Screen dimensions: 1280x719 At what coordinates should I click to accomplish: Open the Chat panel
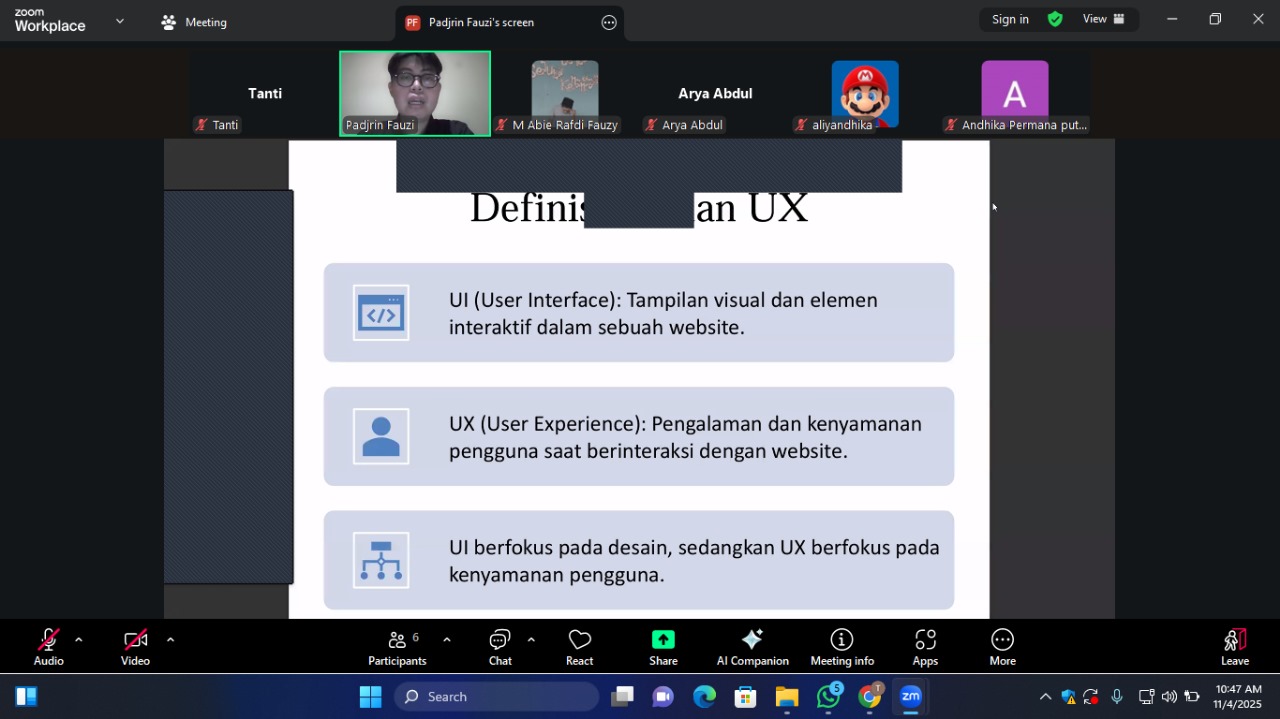pos(500,647)
